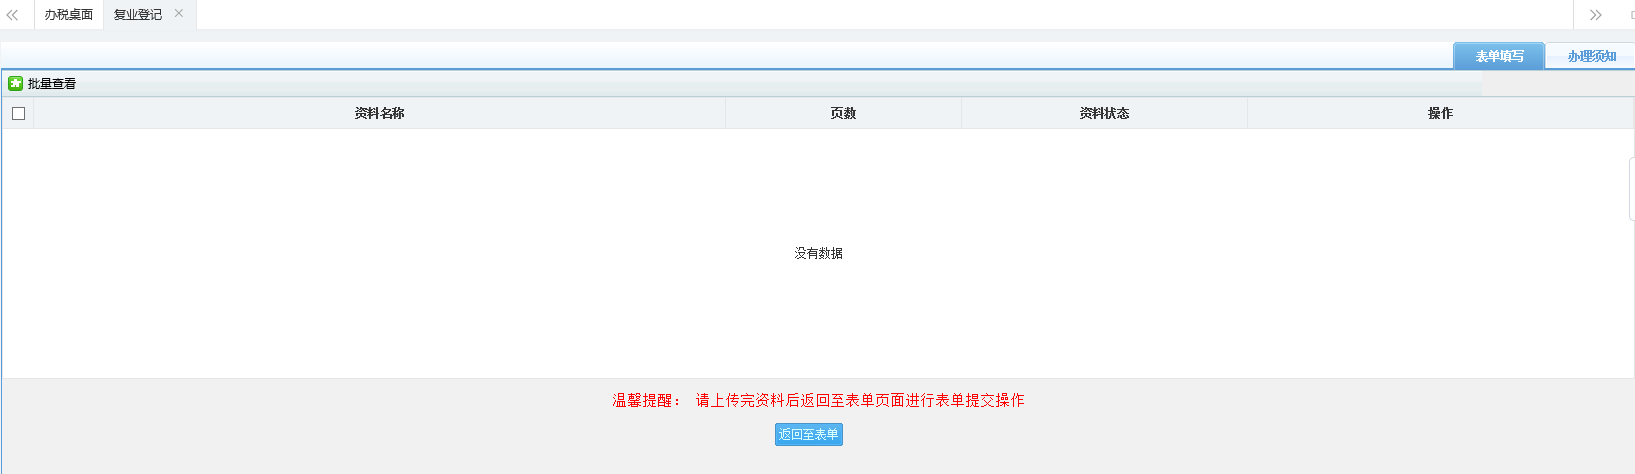Click the green 批量查看 icon
The image size is (1635, 474).
click(x=15, y=84)
